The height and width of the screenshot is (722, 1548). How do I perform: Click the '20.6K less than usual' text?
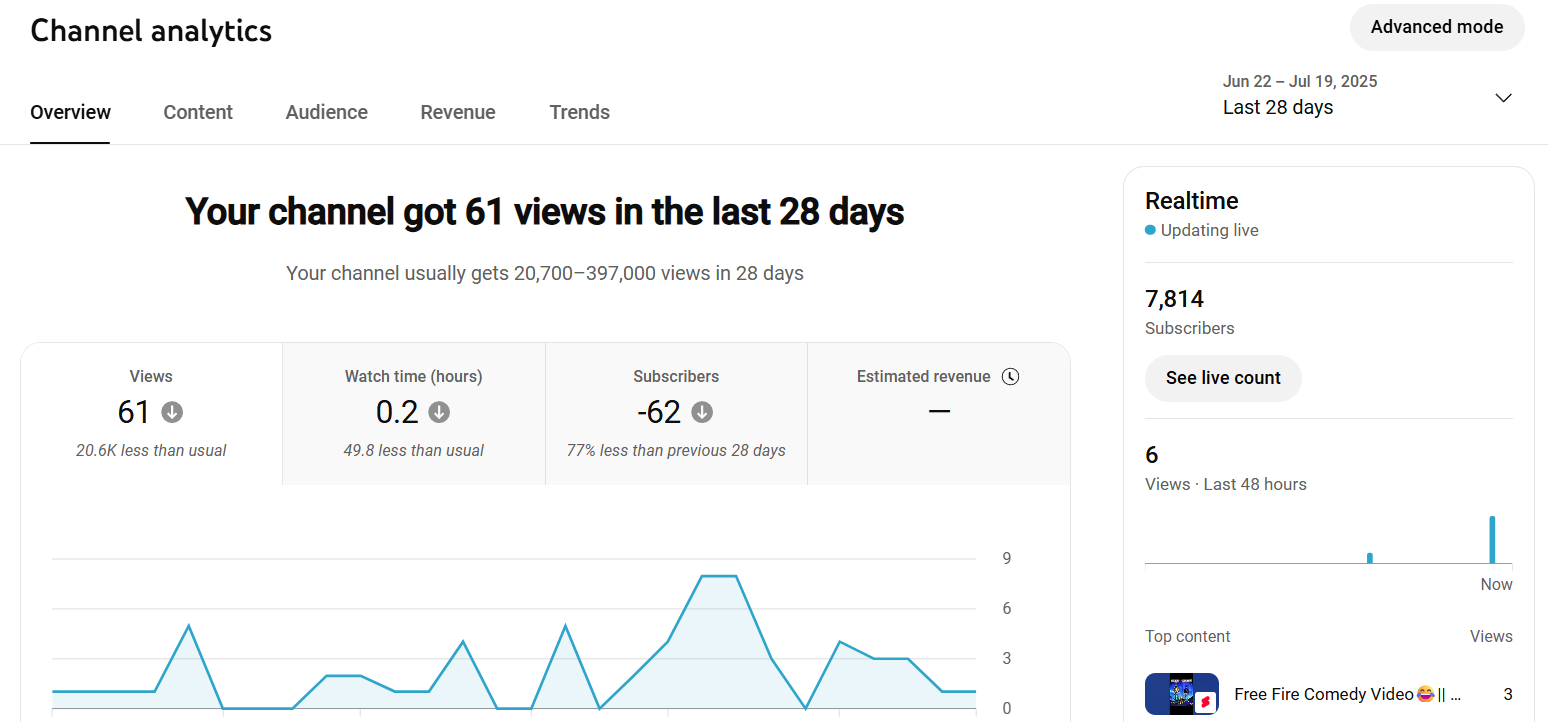tap(151, 451)
